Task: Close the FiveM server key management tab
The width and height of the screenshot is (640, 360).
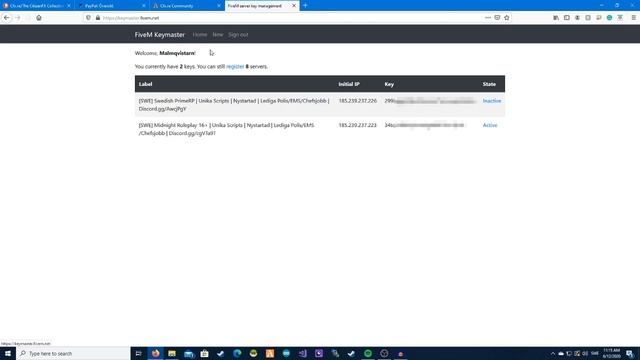Action: pyautogui.click(x=294, y=6)
